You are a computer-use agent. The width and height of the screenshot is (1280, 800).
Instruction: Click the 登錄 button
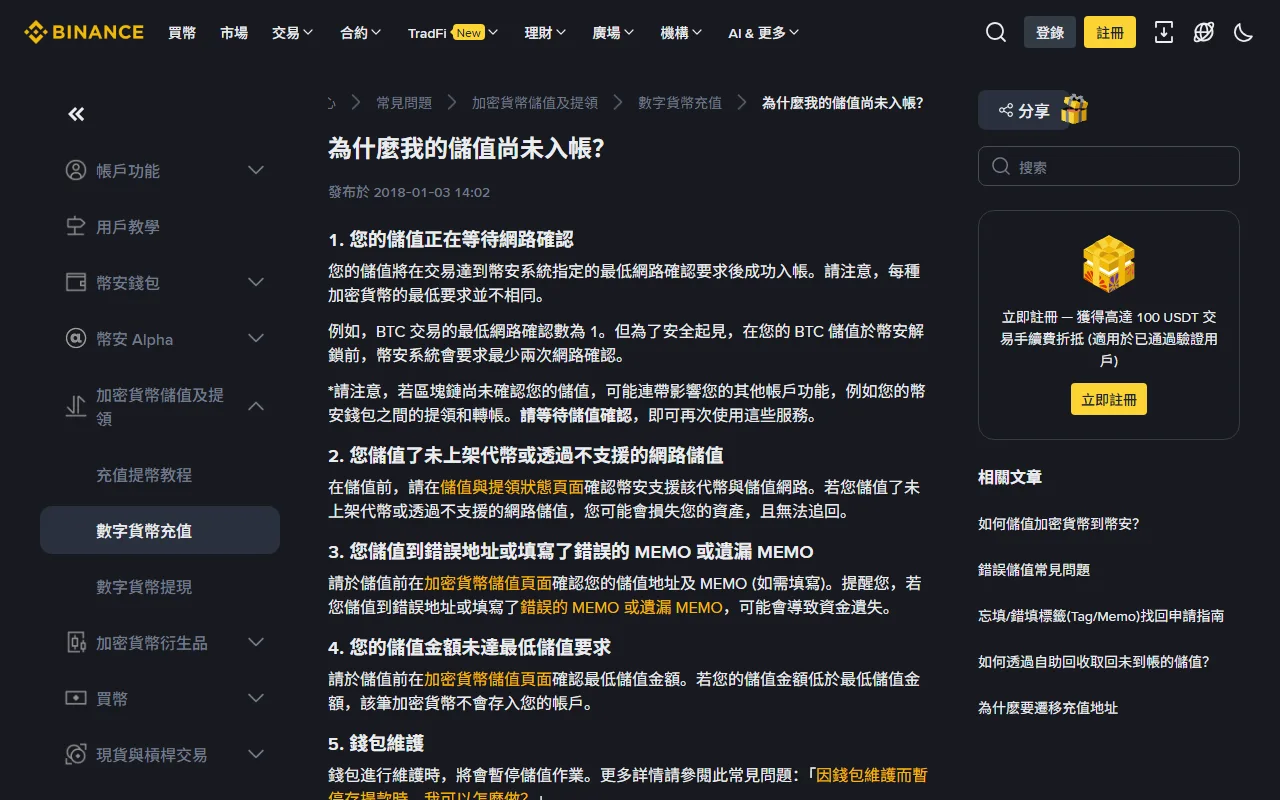click(1050, 32)
